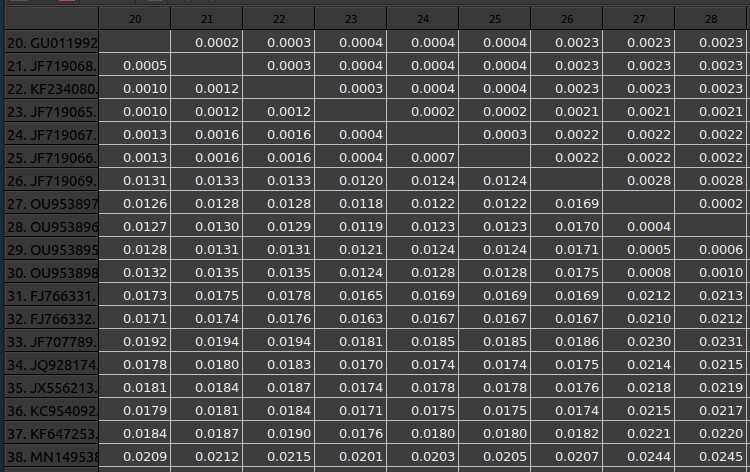The width and height of the screenshot is (750, 472).
Task: Select row header 34. JQ928174
Action: (52, 364)
